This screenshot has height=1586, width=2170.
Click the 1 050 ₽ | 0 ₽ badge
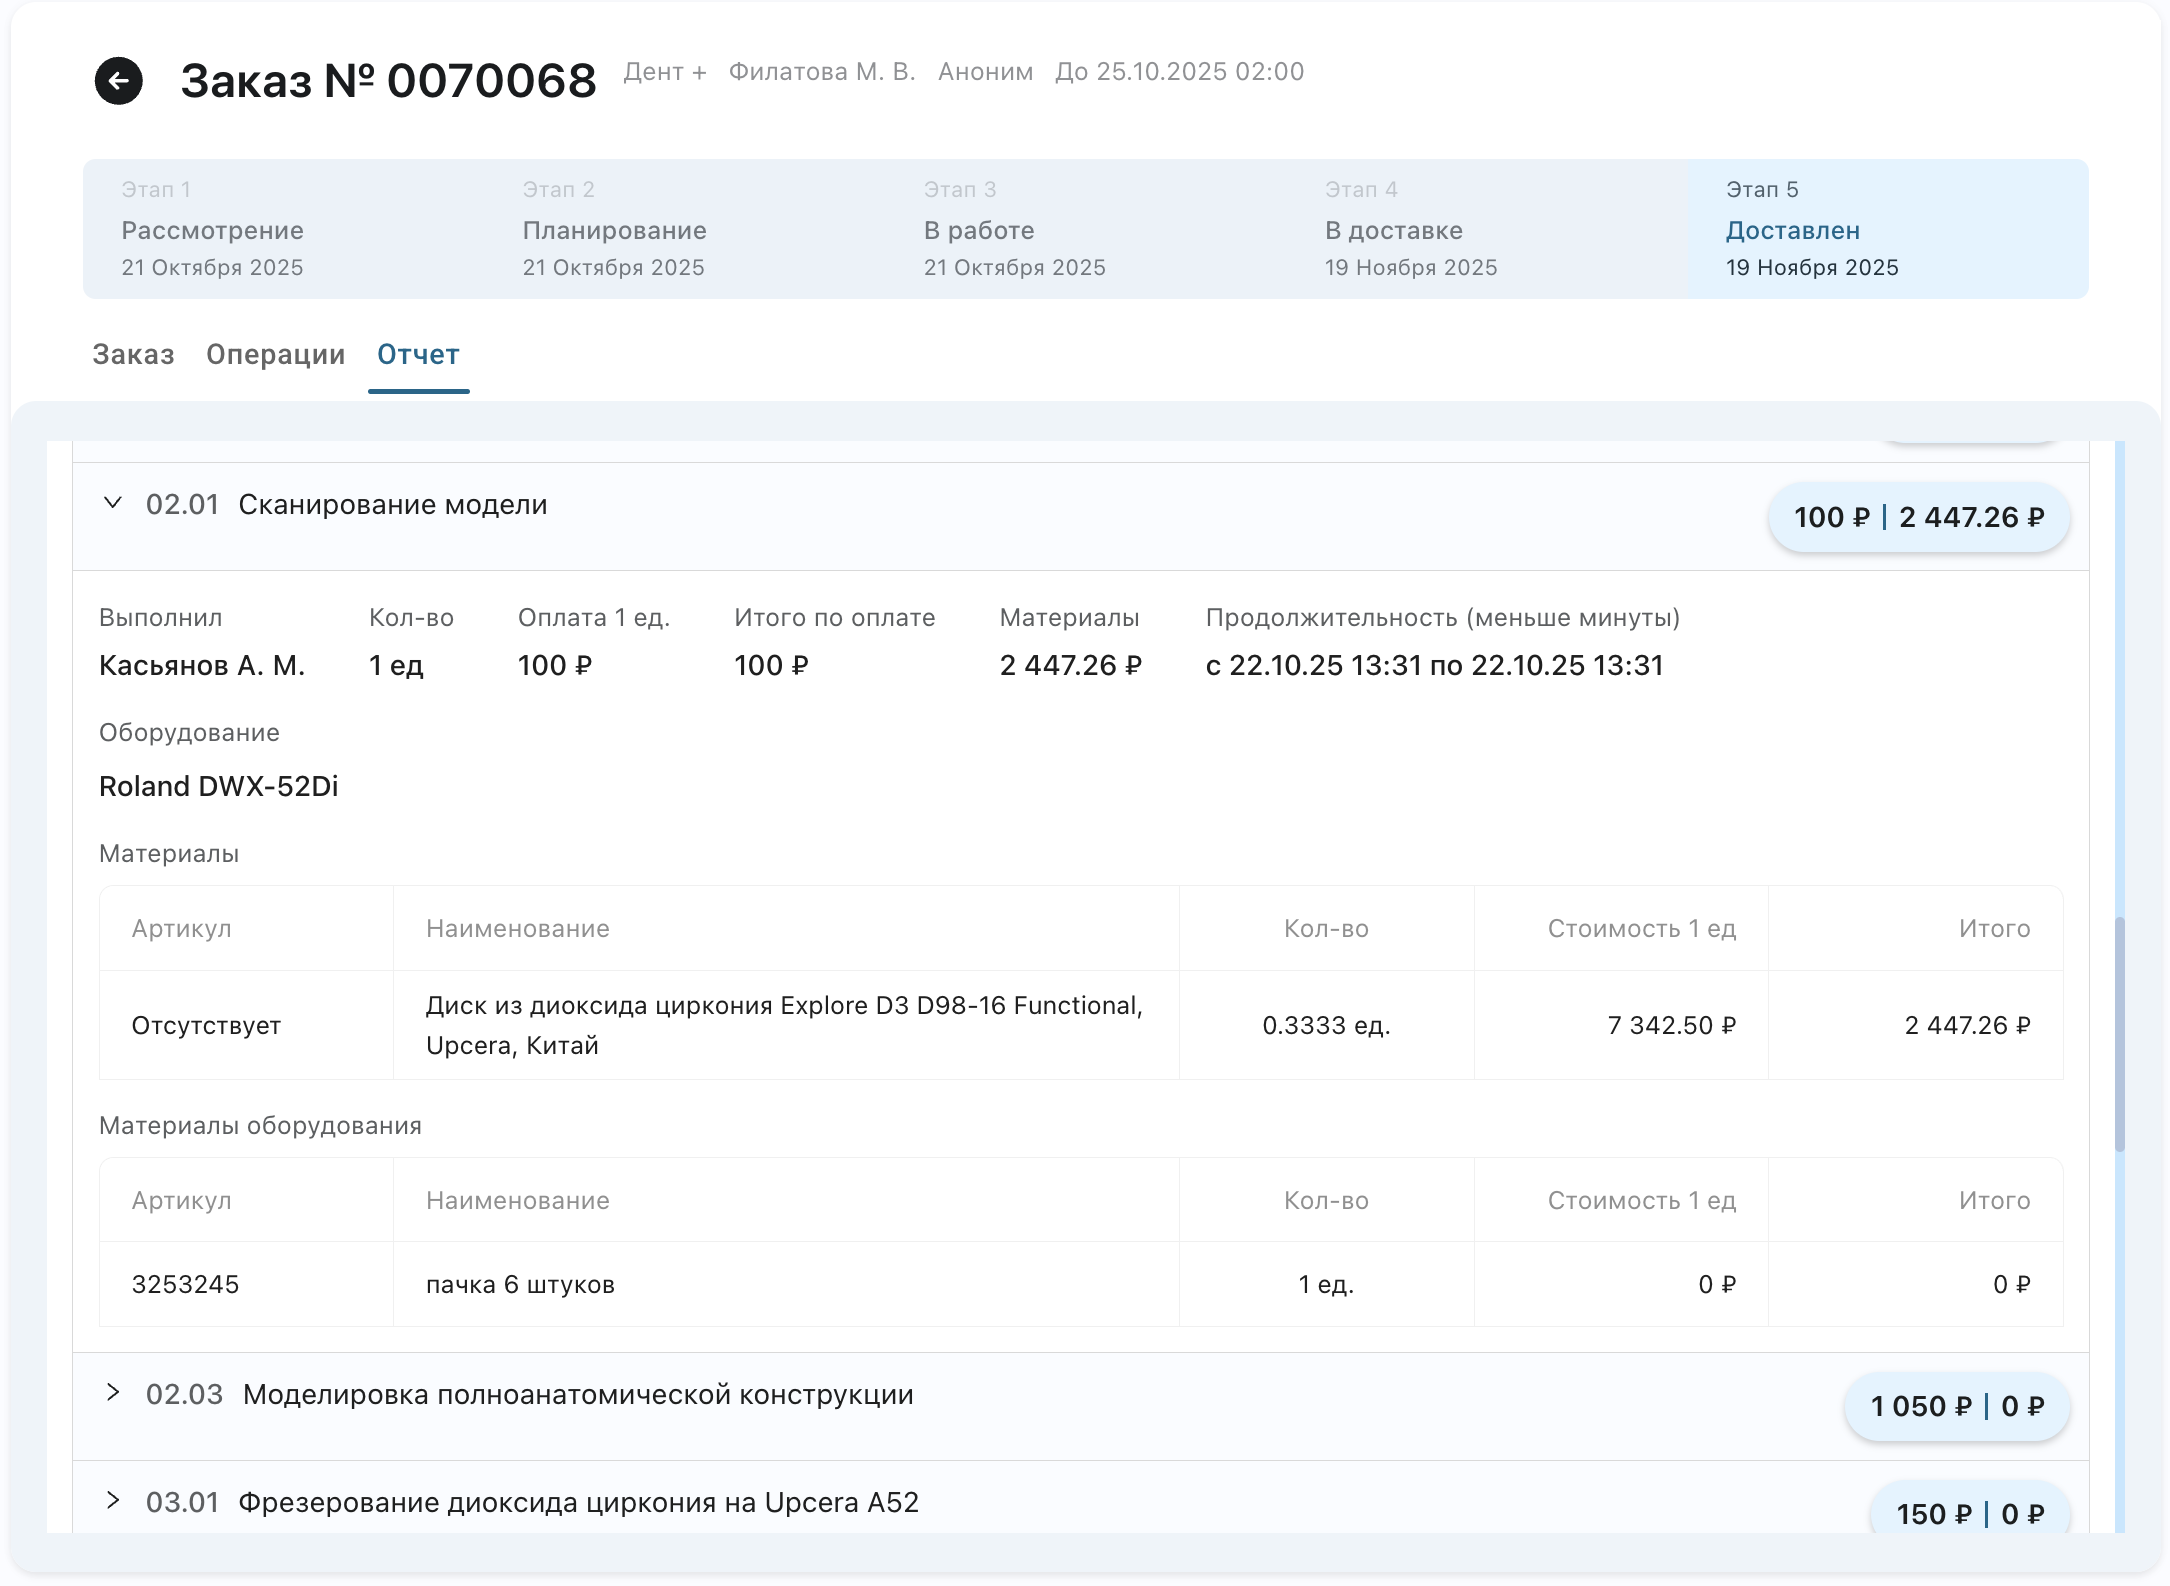1956,1406
